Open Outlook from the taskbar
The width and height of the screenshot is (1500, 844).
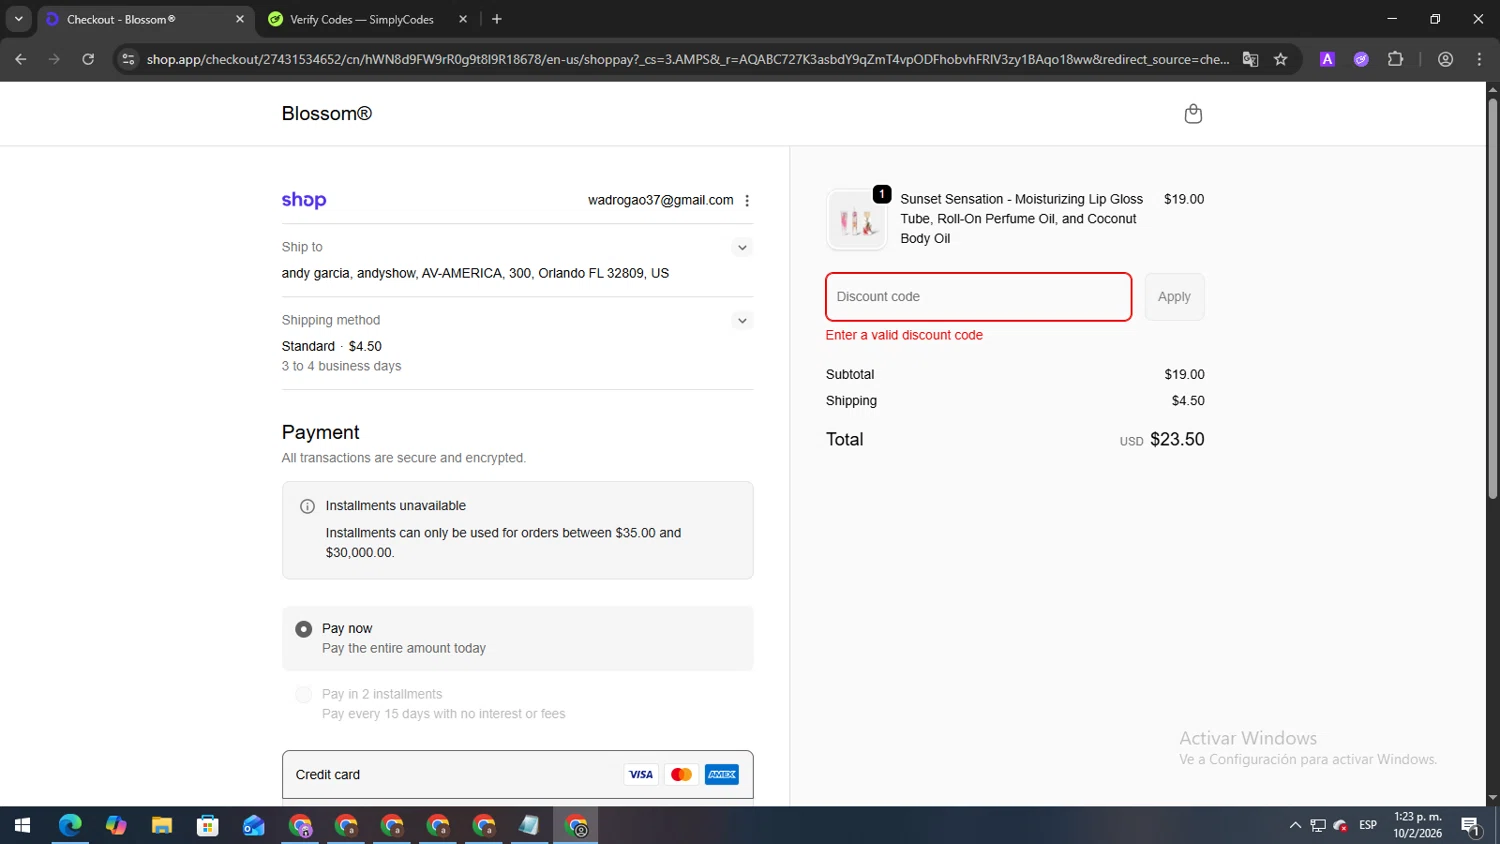tap(254, 826)
